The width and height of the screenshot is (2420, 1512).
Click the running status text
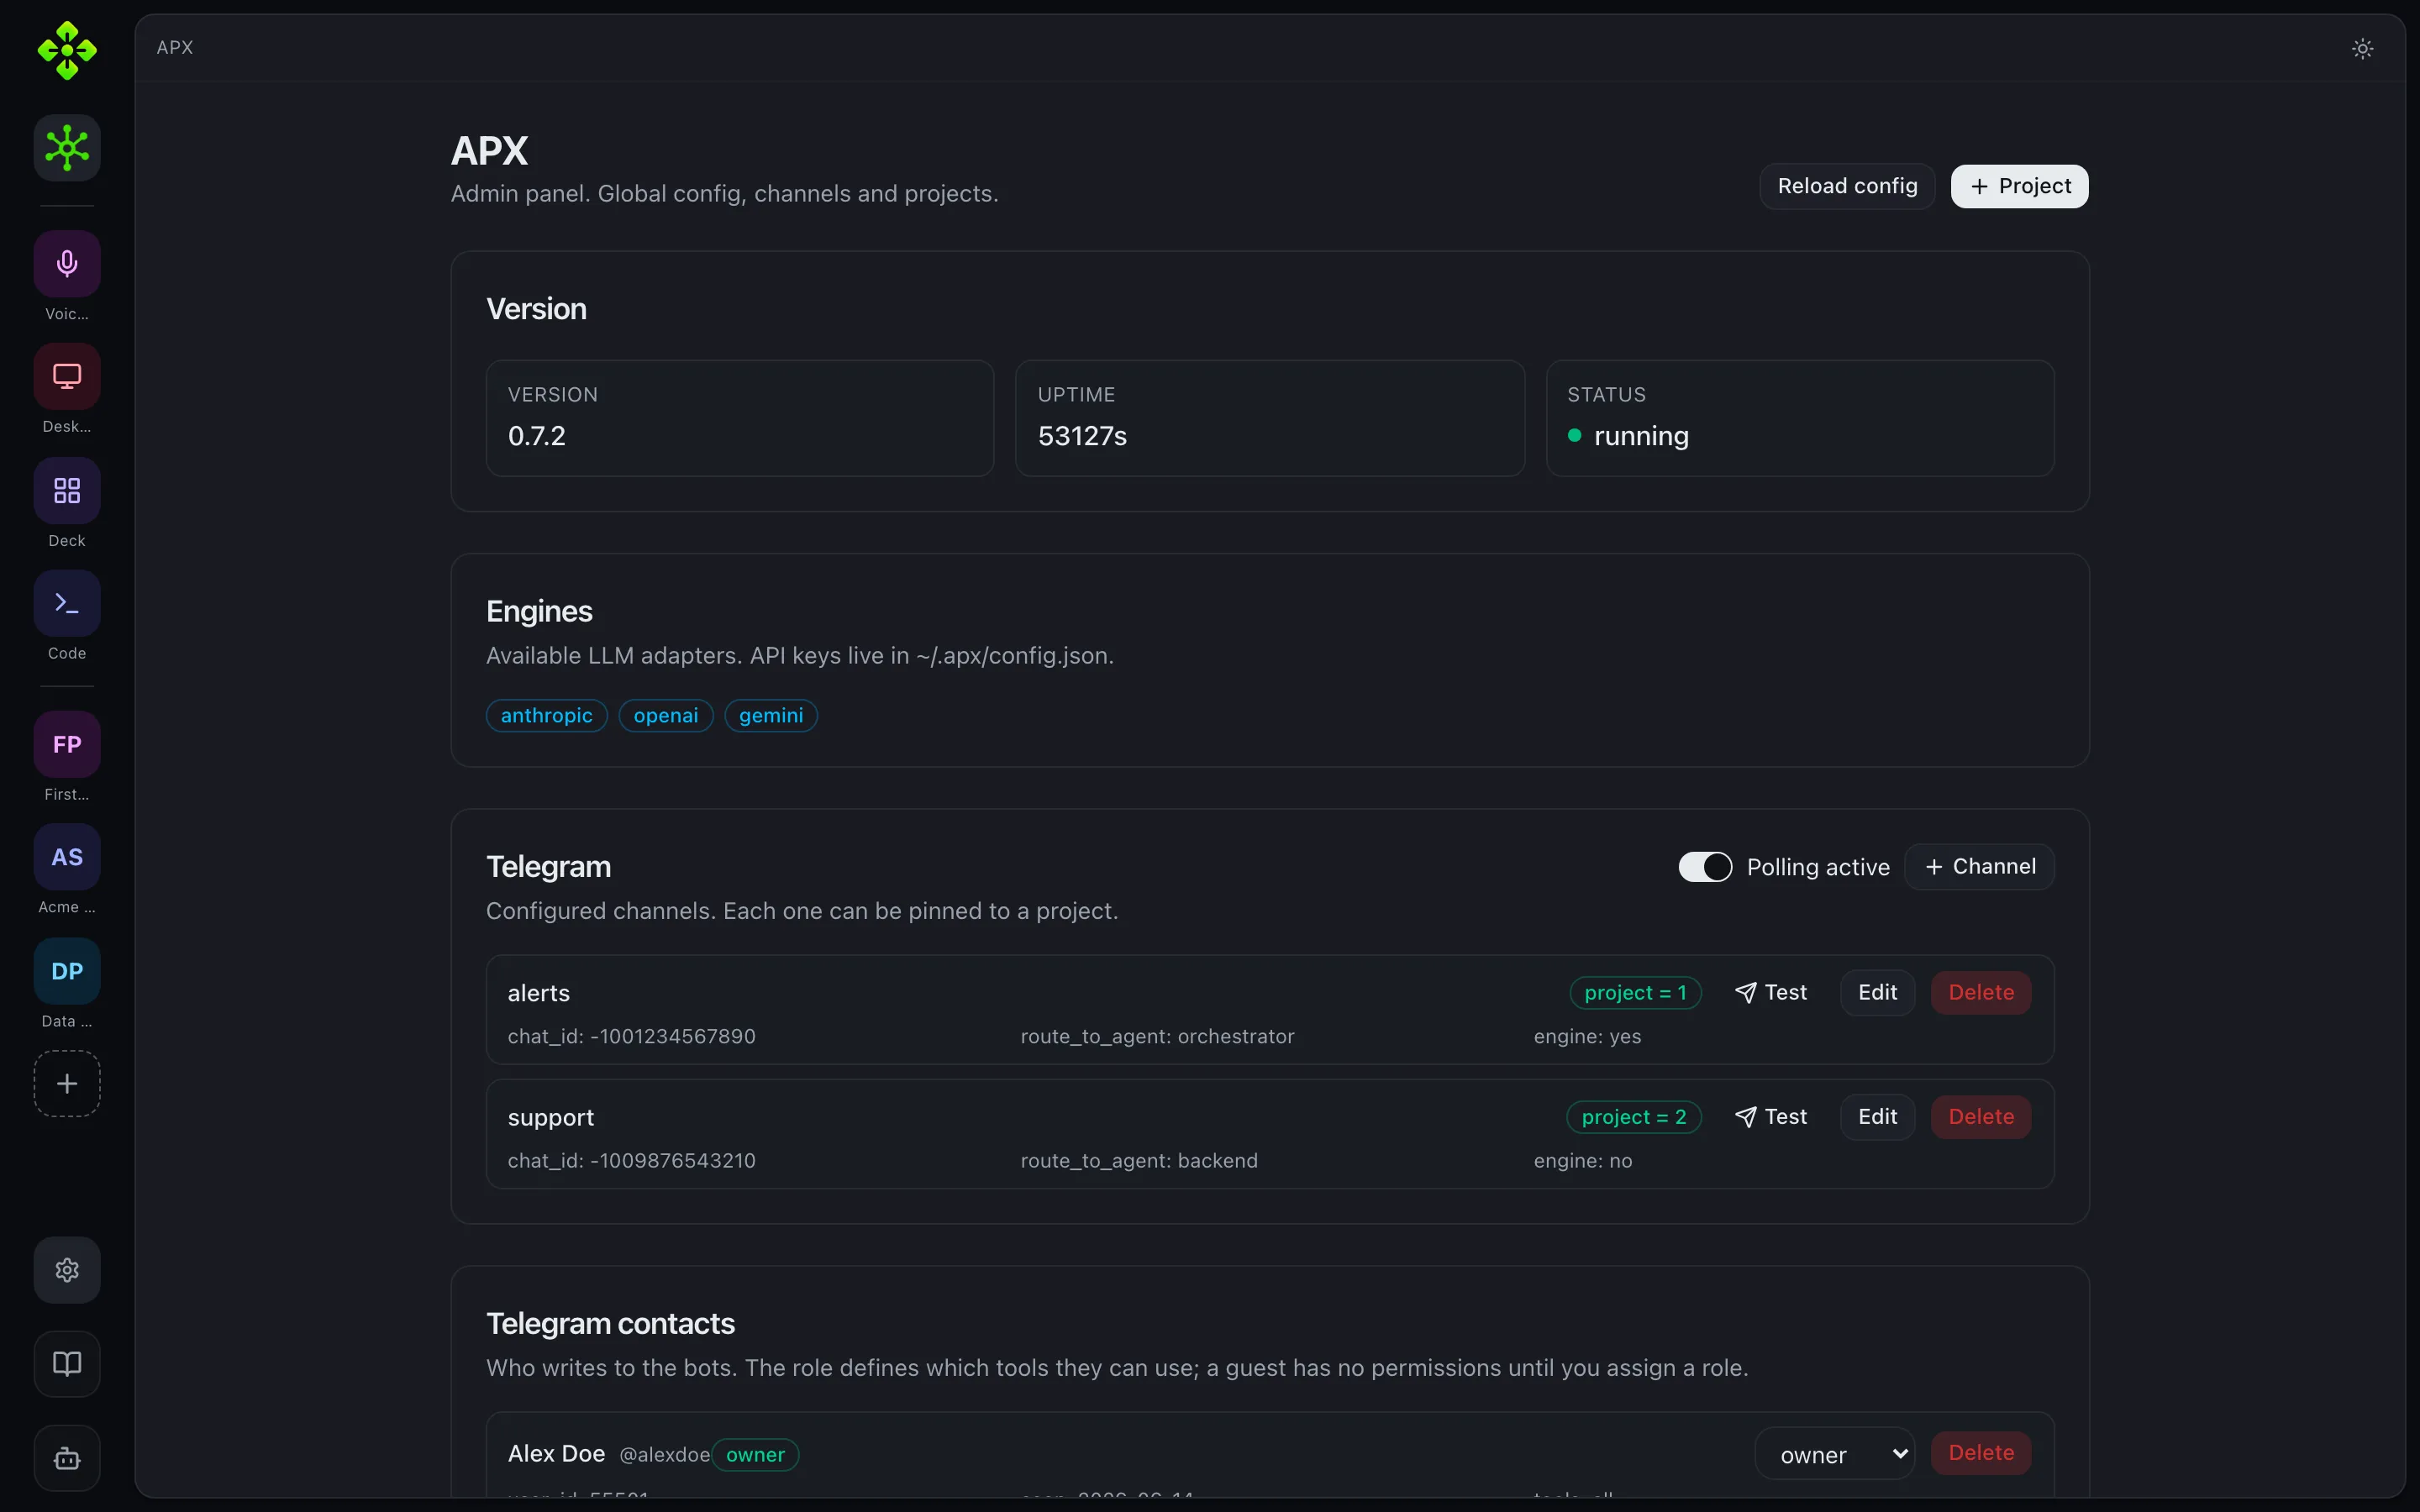[x=1641, y=436]
